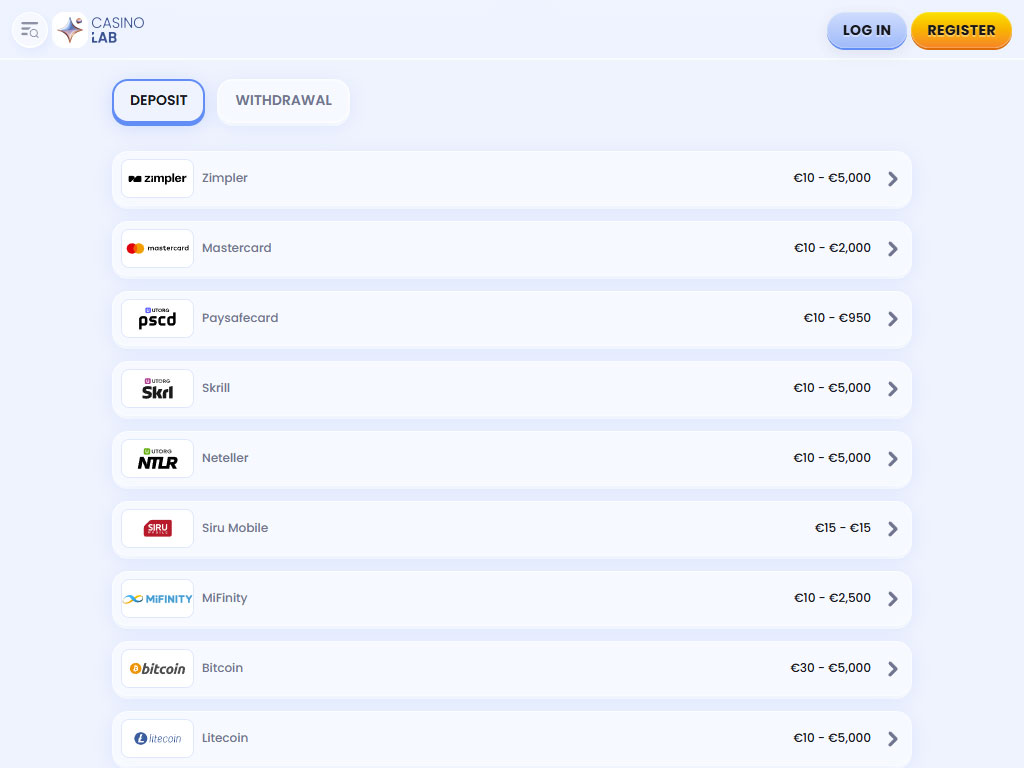Screen dimensions: 1024x768
Task: Click the €15 - €15 limit
Action: (x=842, y=528)
